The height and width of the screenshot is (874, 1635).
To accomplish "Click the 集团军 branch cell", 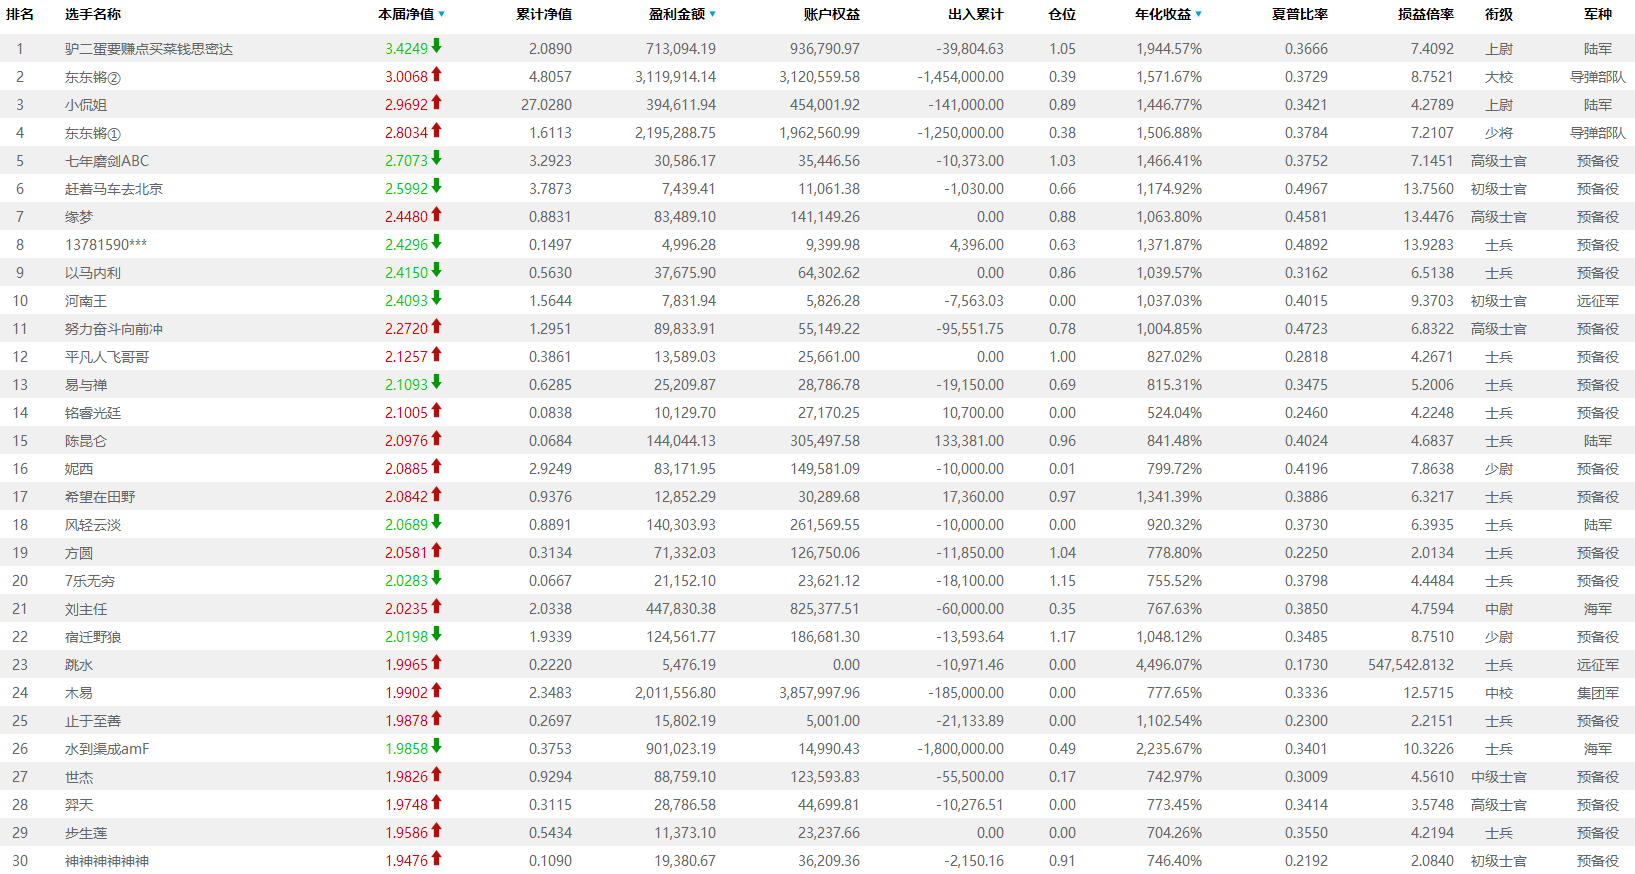I will tap(1598, 693).
